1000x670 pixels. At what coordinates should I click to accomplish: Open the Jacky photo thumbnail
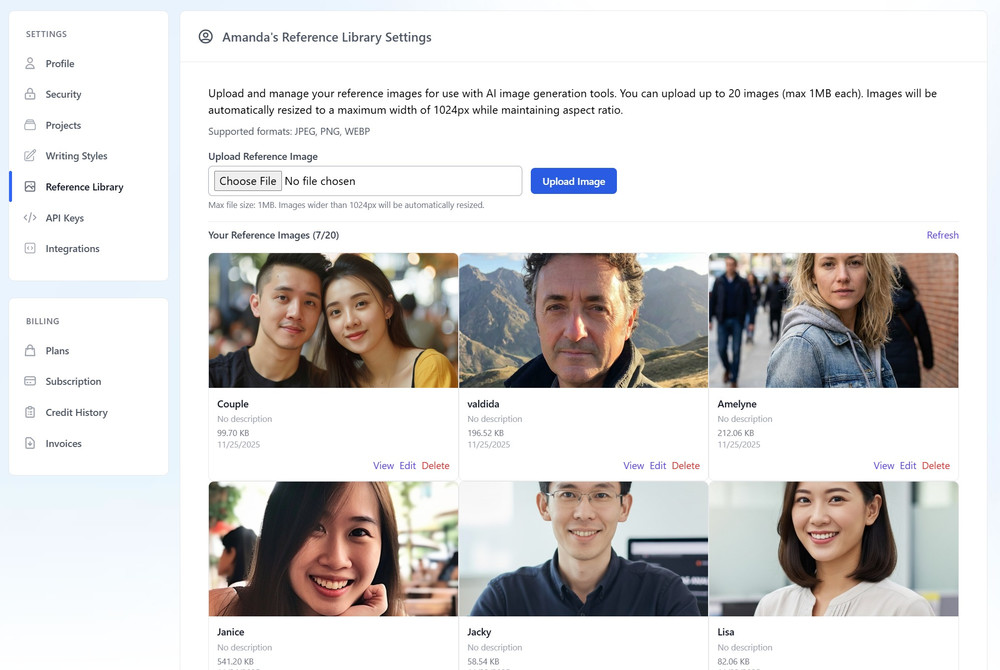[x=583, y=548]
